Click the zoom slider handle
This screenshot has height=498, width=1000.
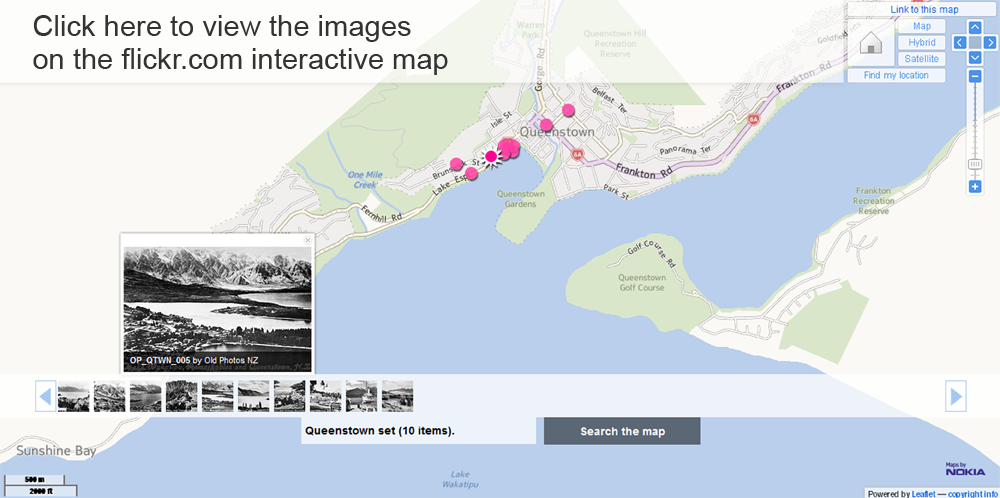975,164
